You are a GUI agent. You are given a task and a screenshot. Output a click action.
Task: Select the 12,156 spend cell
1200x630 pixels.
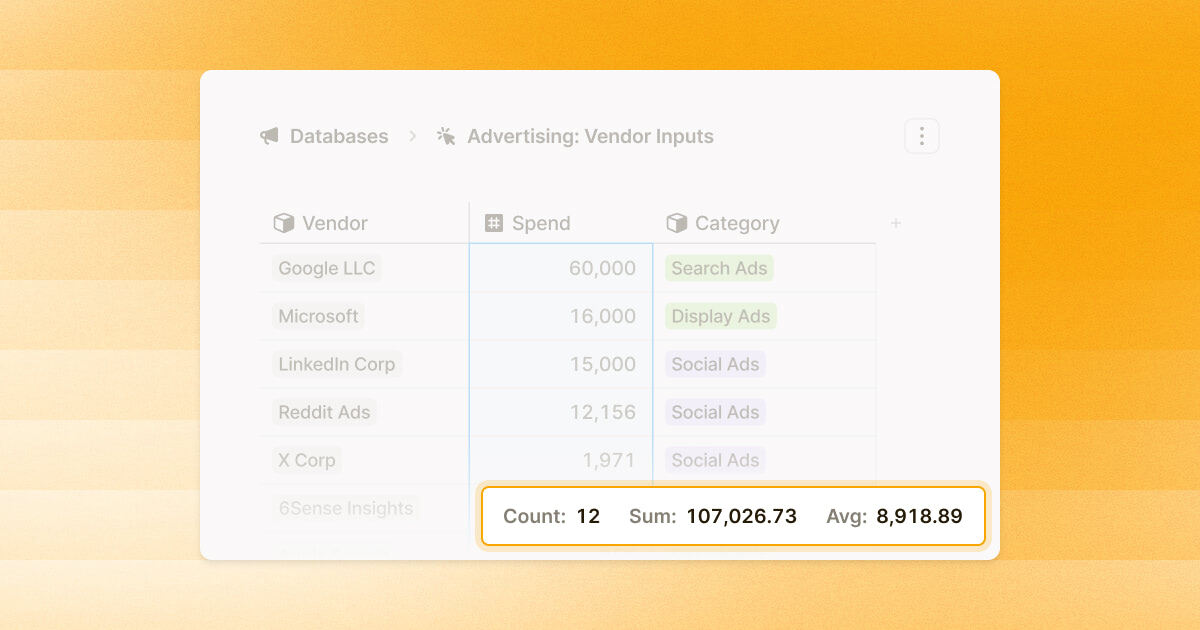point(561,412)
